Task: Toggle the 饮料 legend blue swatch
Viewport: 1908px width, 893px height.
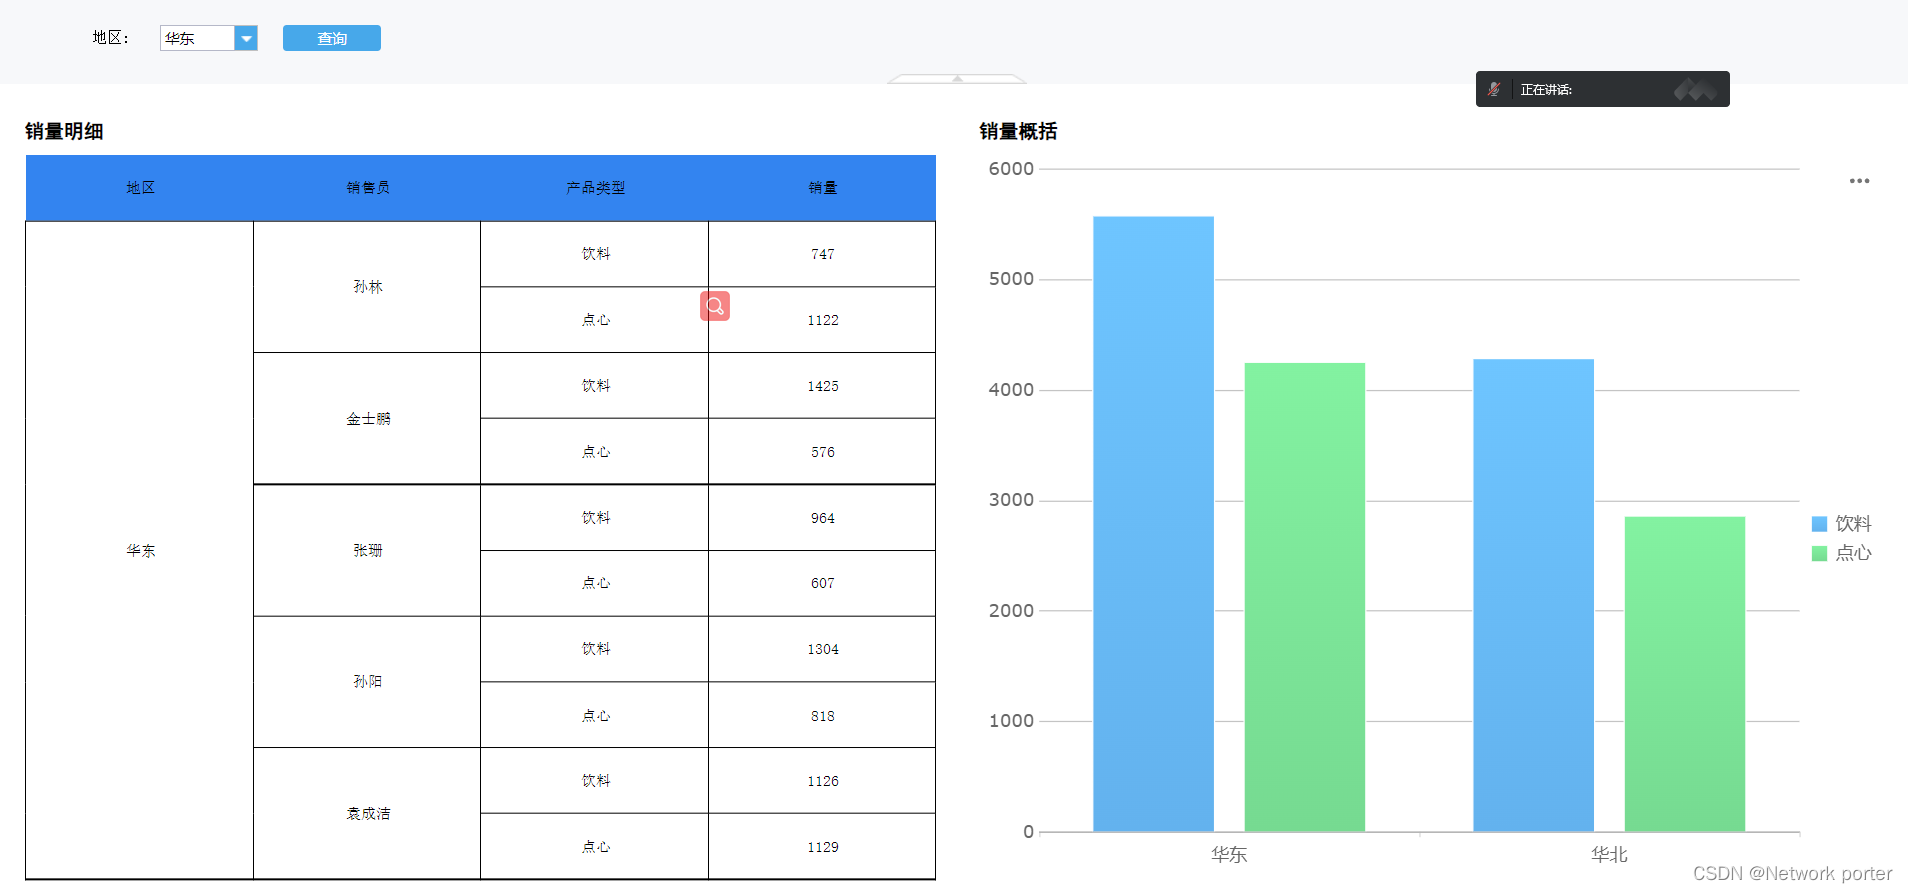Action: point(1819,524)
